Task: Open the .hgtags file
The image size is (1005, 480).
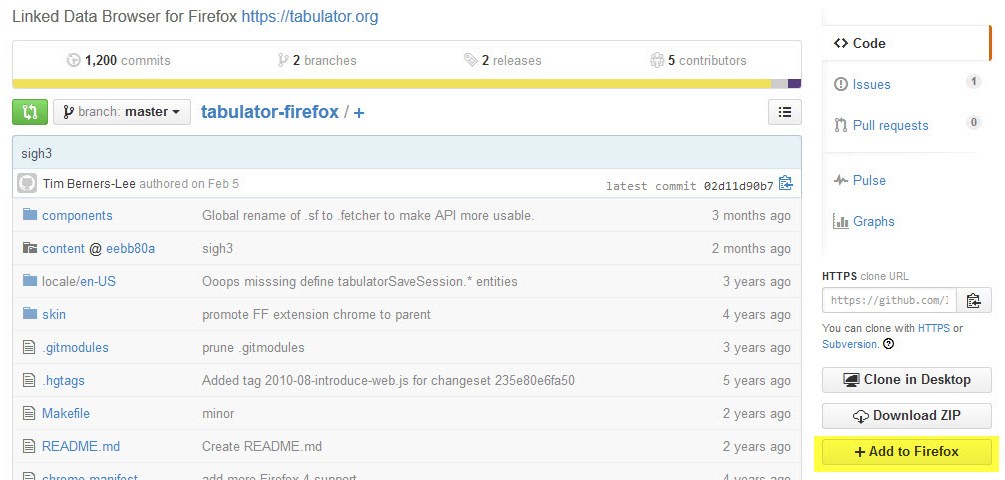Action: coord(63,381)
